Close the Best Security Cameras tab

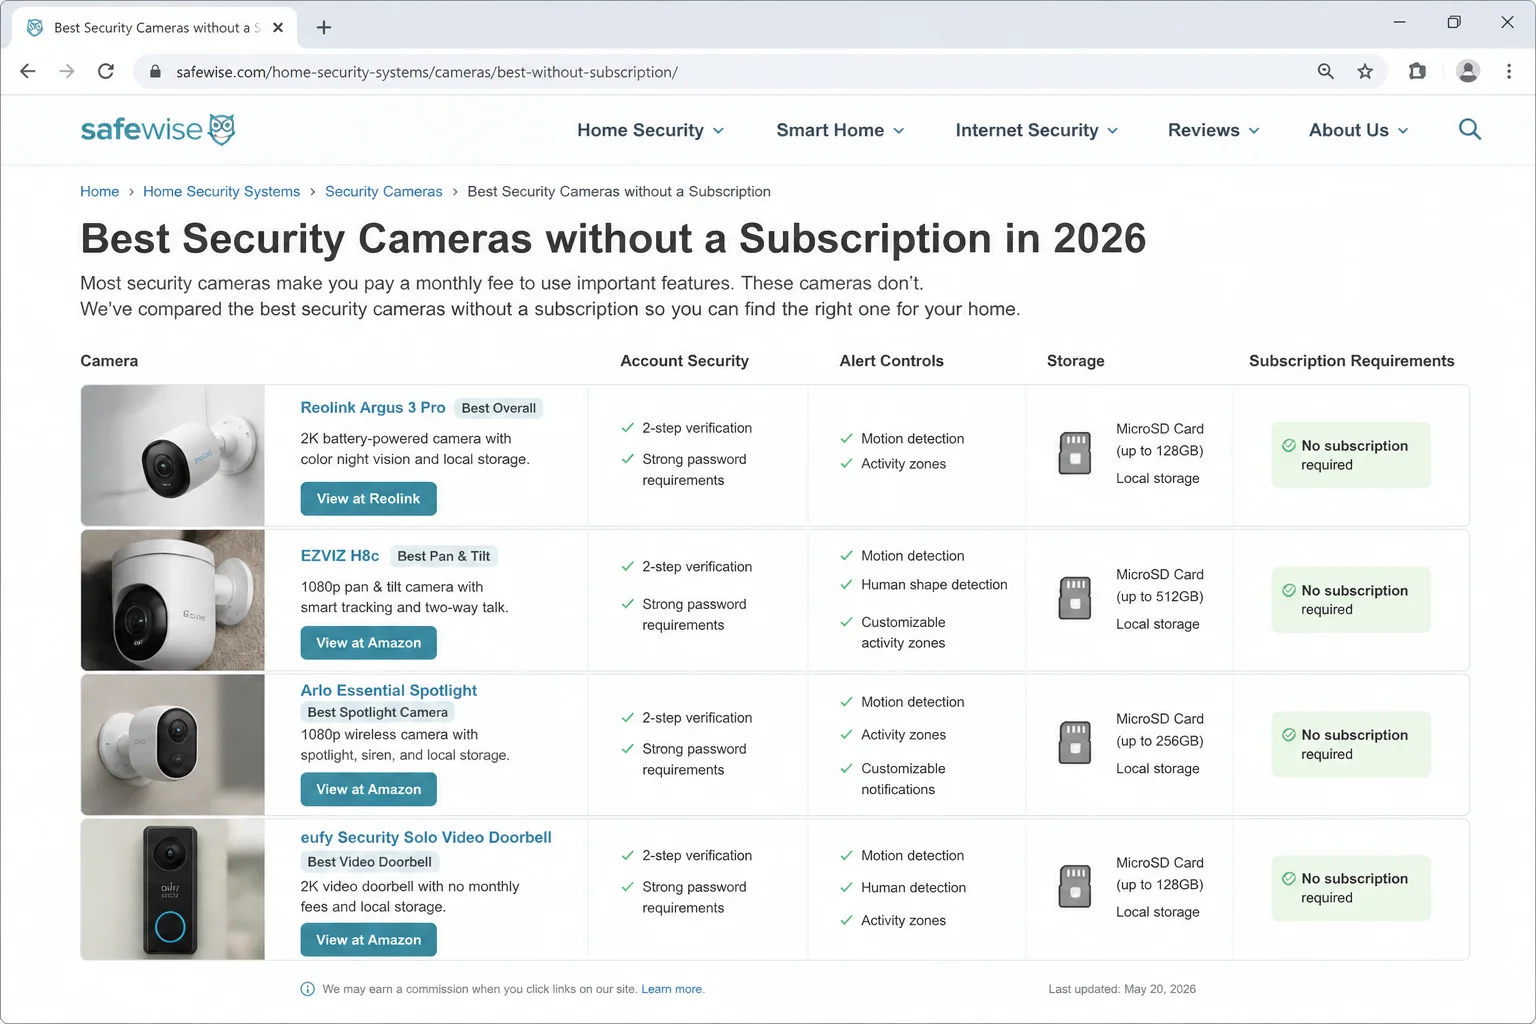278,28
